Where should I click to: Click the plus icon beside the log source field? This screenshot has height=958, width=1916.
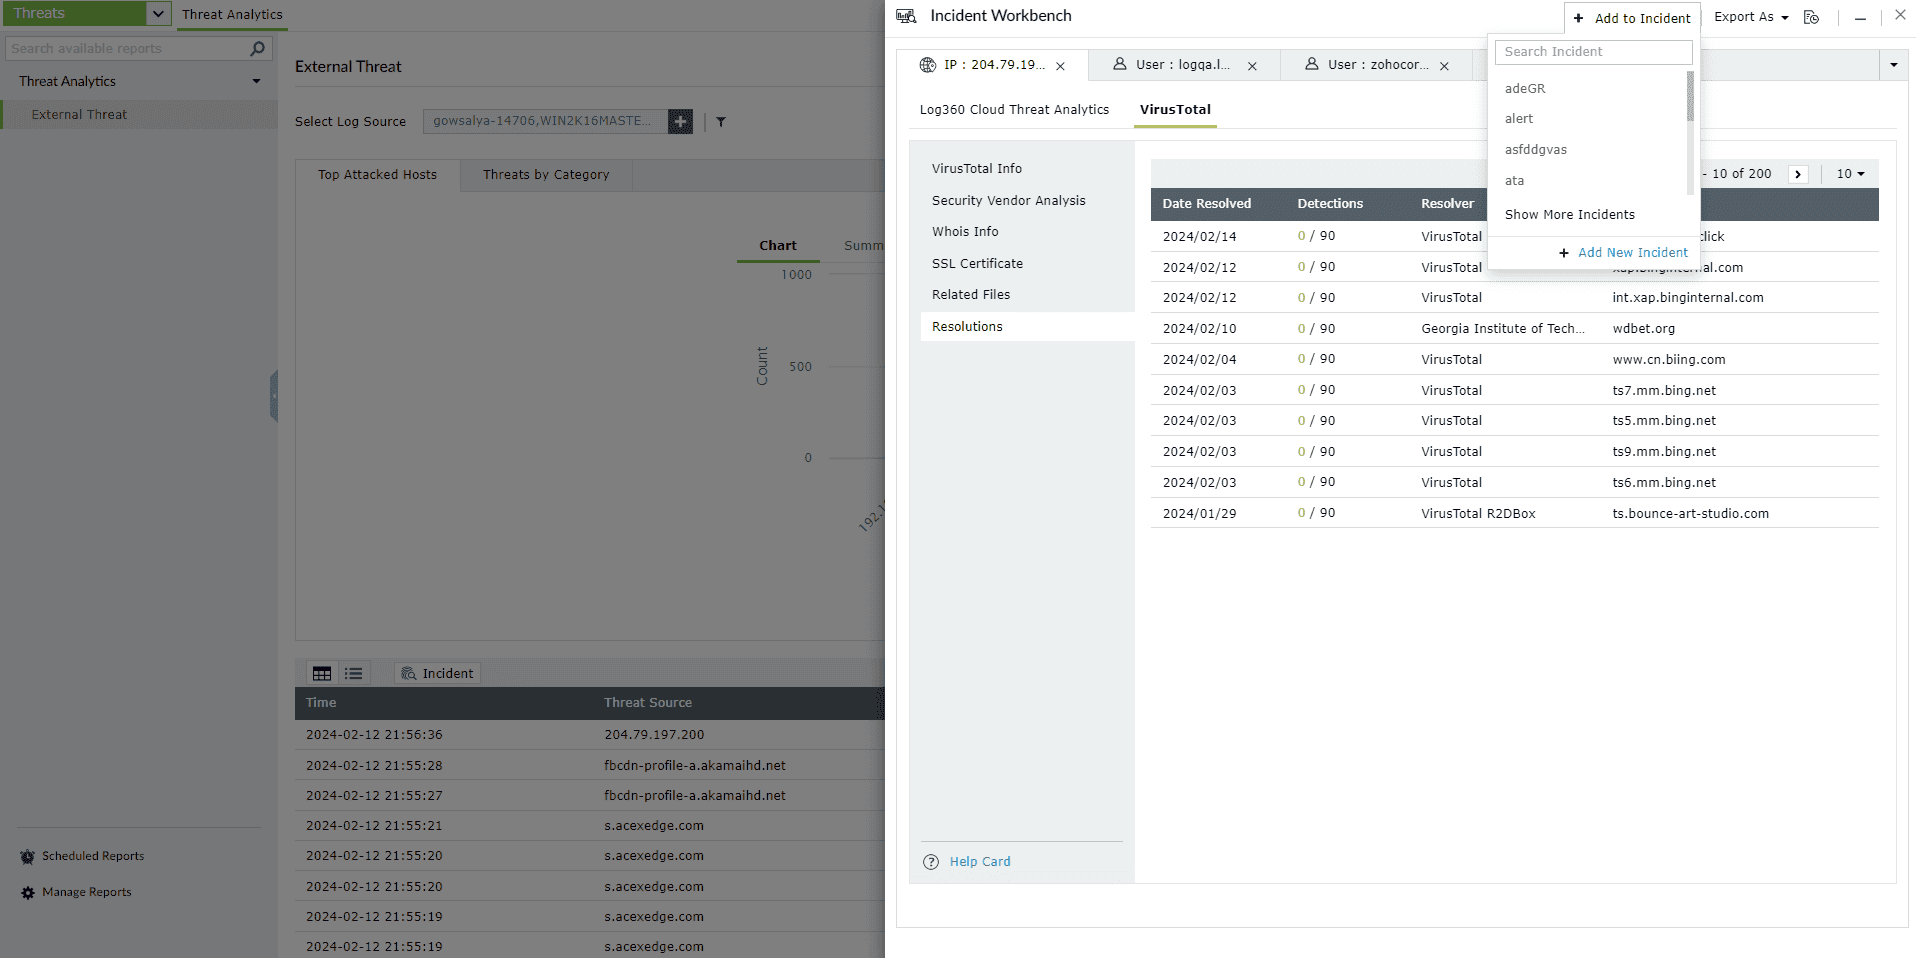point(680,121)
